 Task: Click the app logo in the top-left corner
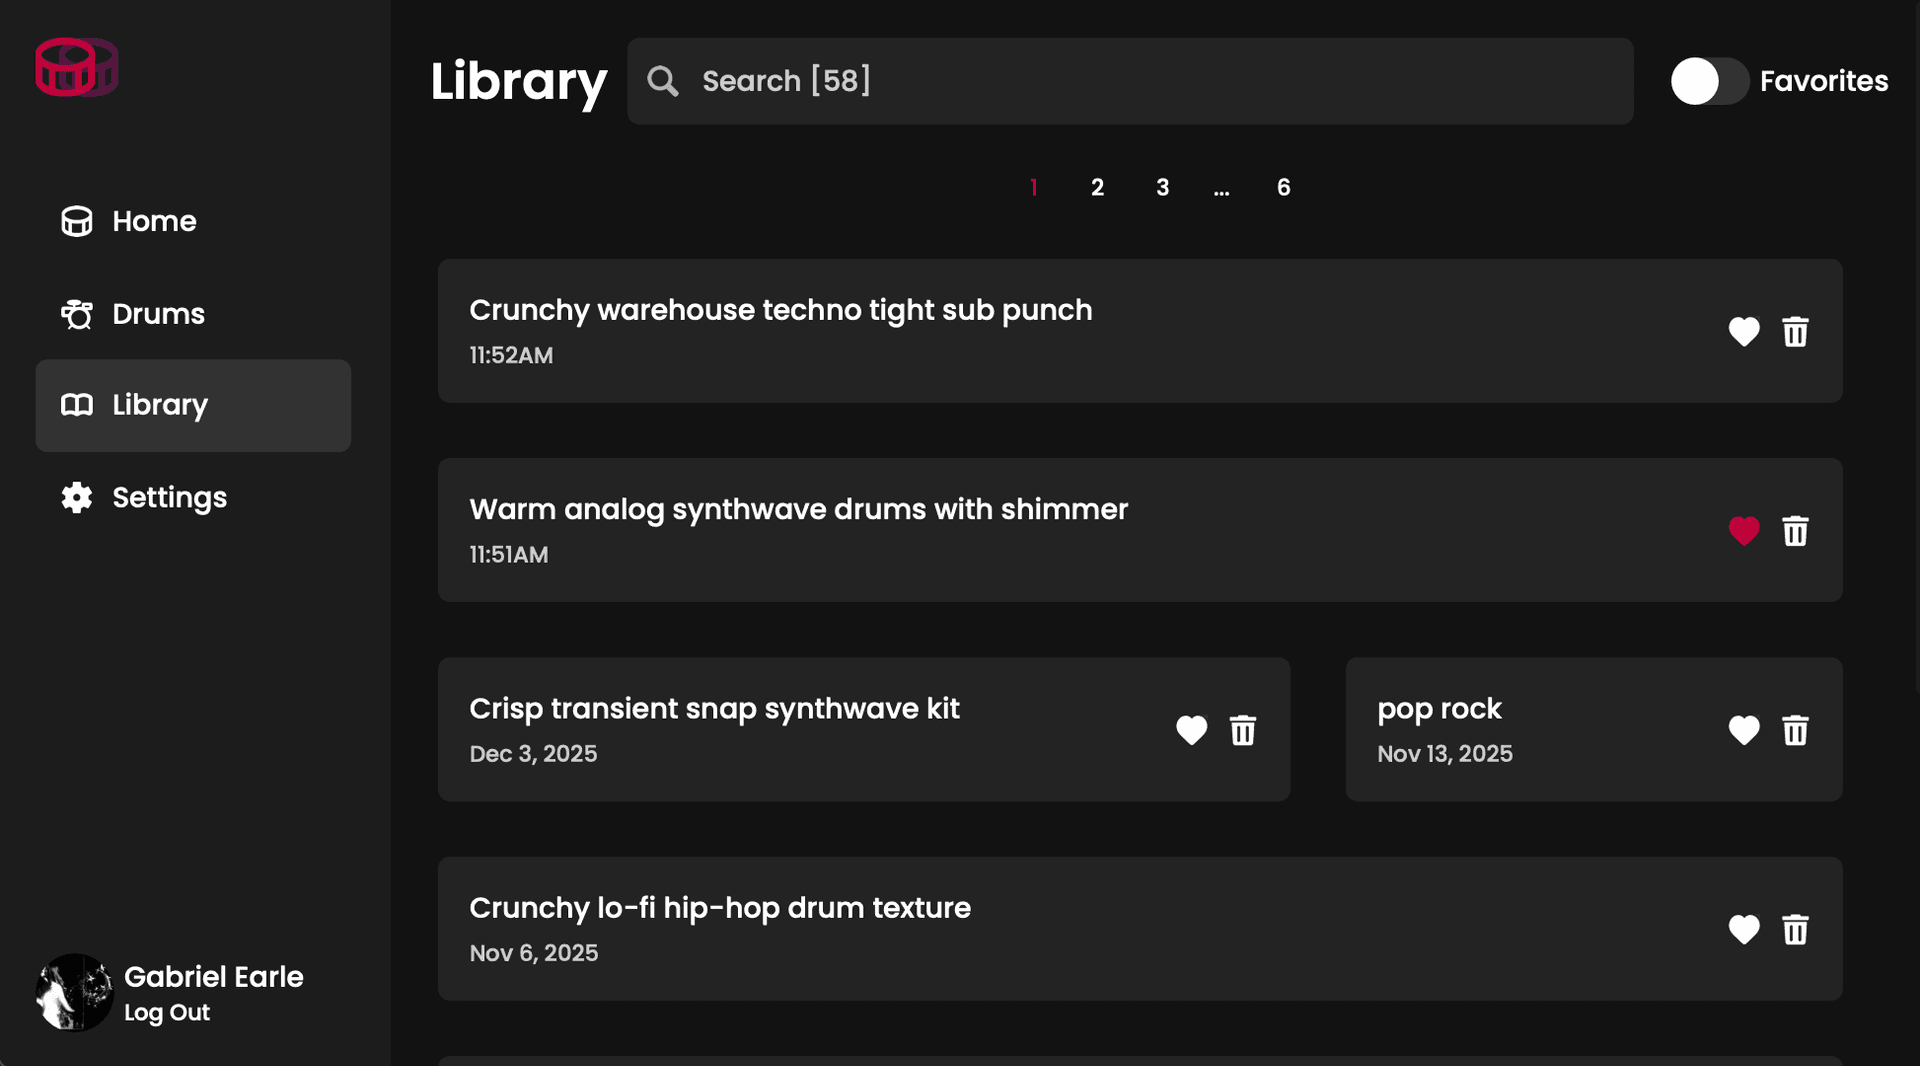click(76, 67)
